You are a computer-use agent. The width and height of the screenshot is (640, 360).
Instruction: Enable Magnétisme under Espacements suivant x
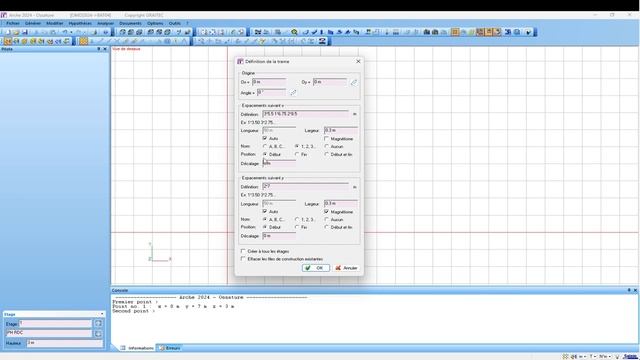(327, 138)
